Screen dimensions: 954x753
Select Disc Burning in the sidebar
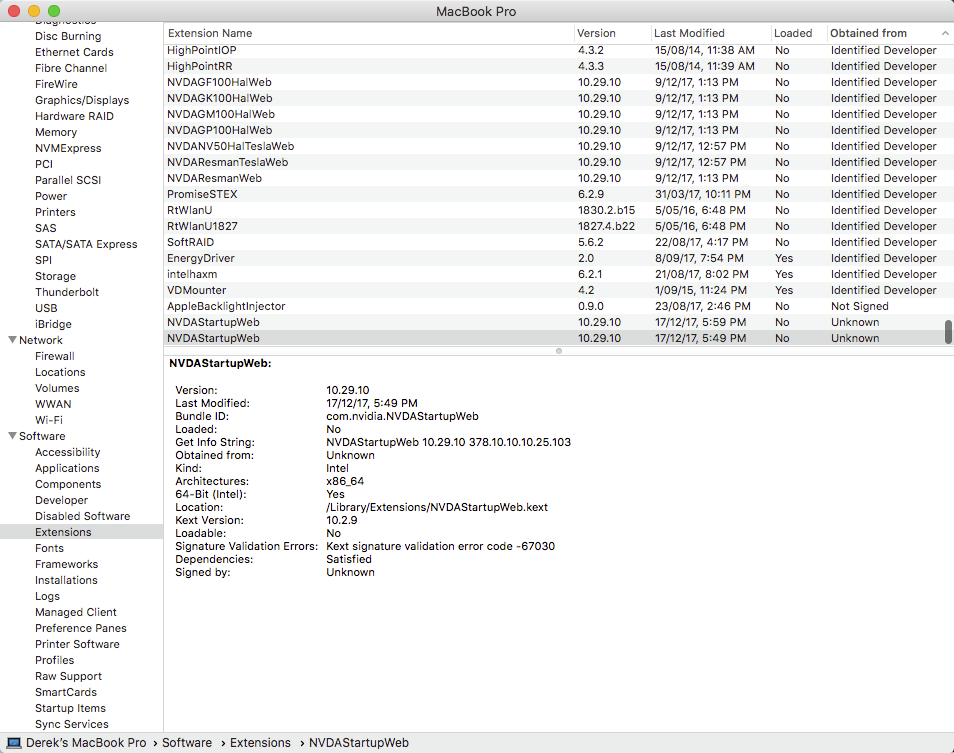pyautogui.click(x=68, y=36)
